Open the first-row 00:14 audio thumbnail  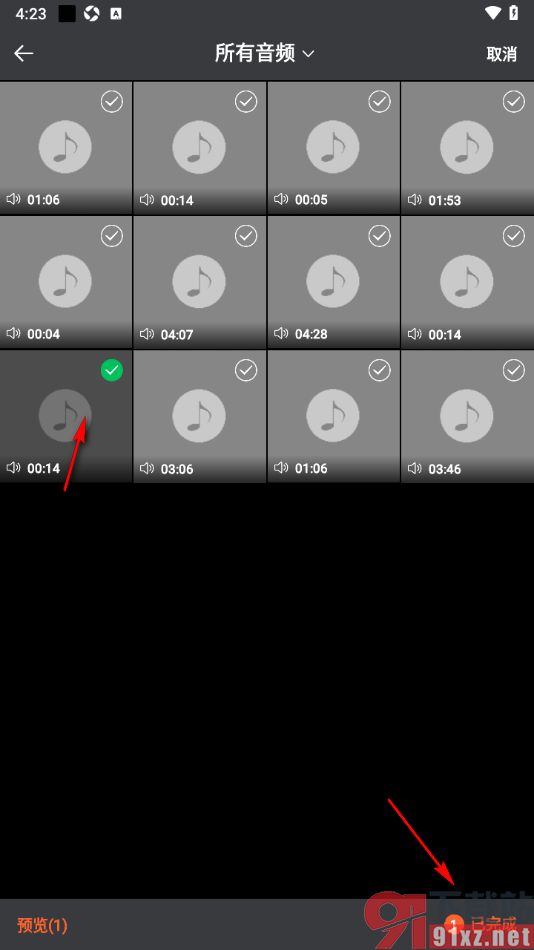(x=199, y=148)
